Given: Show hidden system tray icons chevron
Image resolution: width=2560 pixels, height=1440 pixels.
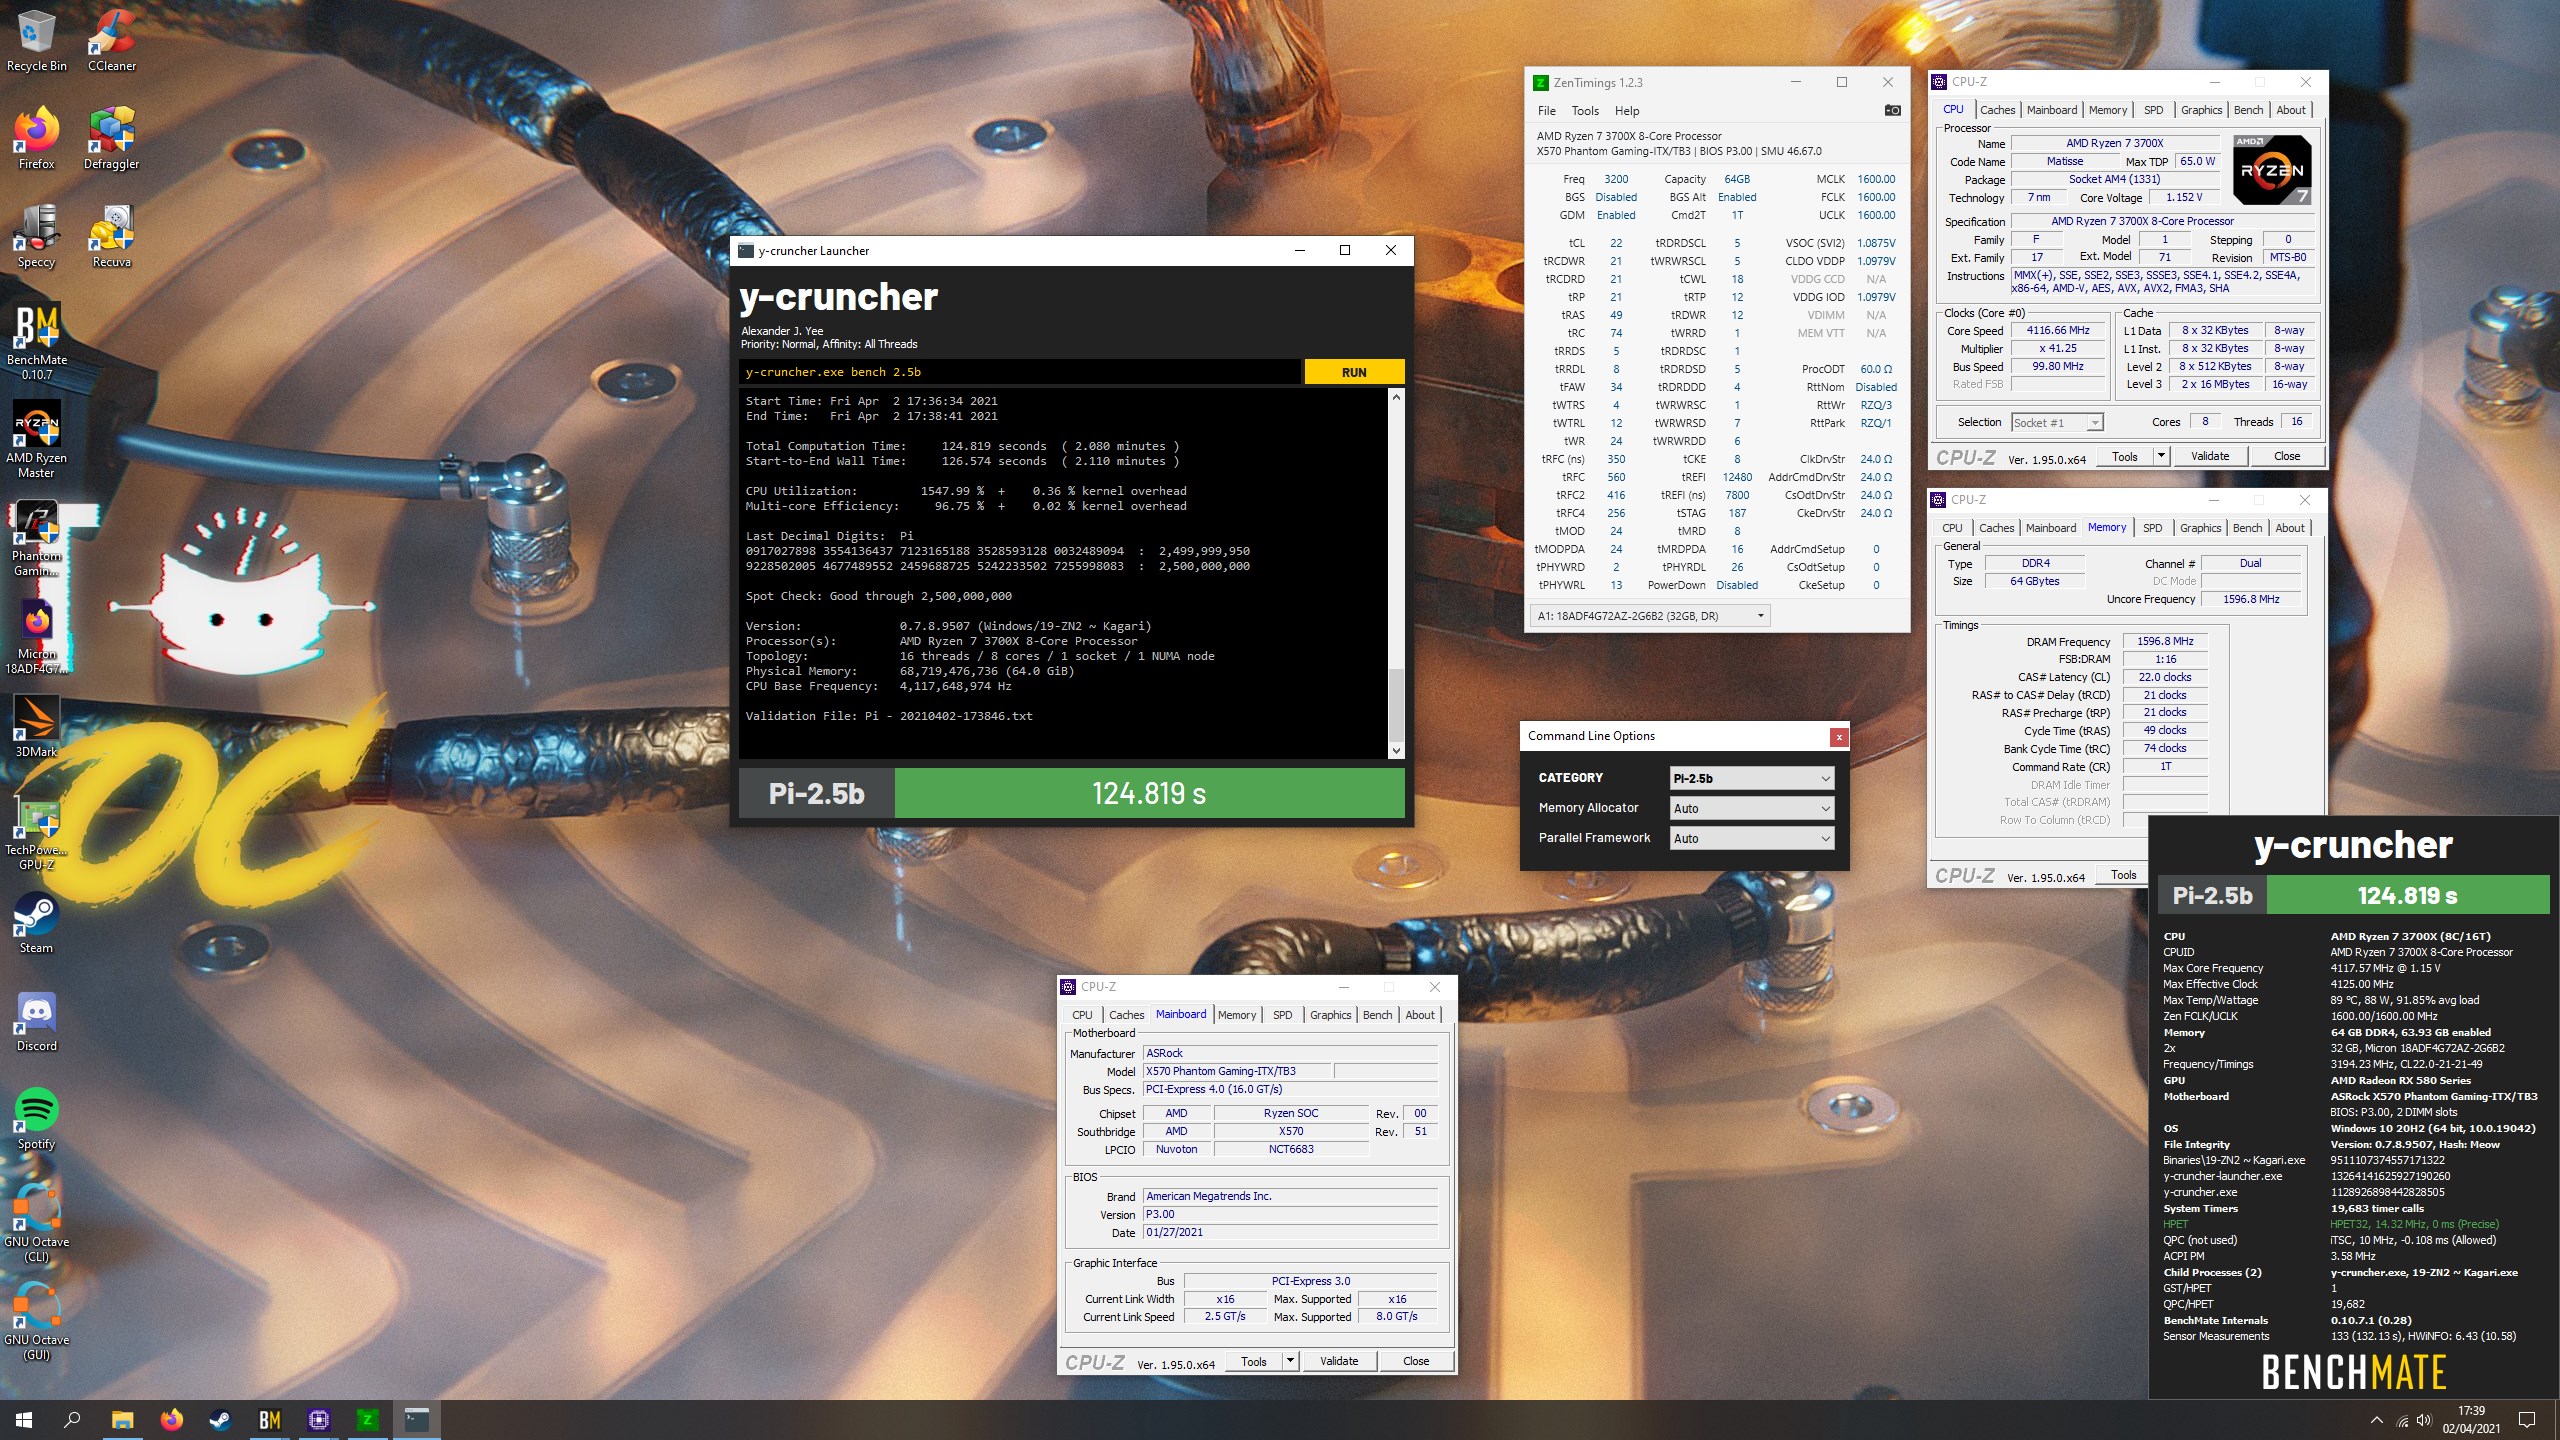Looking at the screenshot, I should (x=2376, y=1420).
